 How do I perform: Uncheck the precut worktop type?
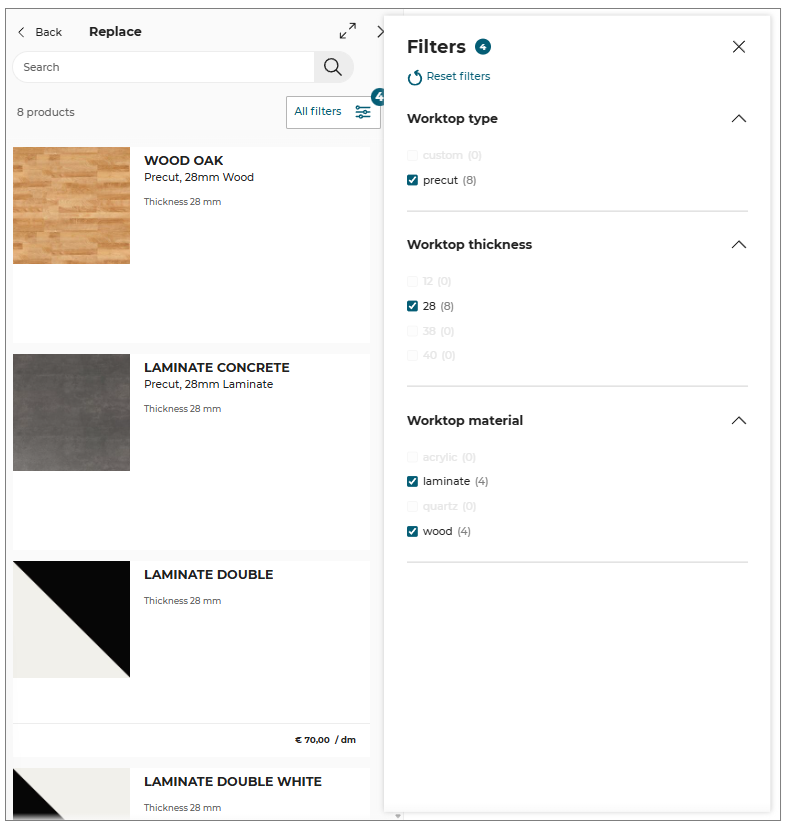click(412, 180)
